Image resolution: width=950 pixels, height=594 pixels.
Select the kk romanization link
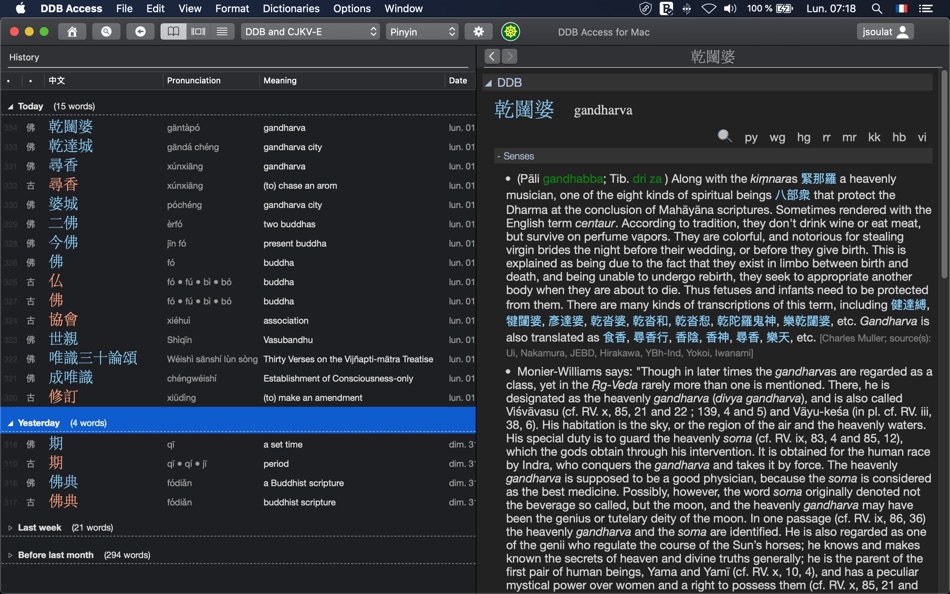pos(874,138)
